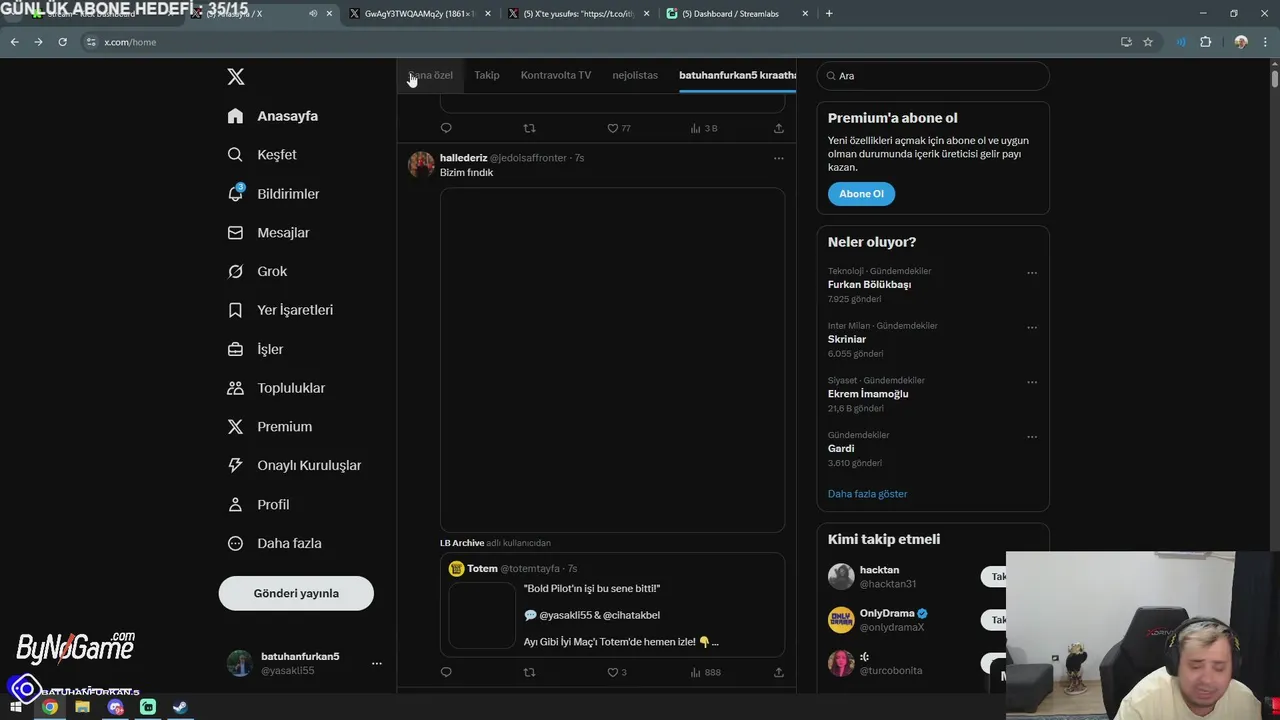
Task: Open more options for Furkan Bölükbaşı trend
Action: tap(1032, 273)
